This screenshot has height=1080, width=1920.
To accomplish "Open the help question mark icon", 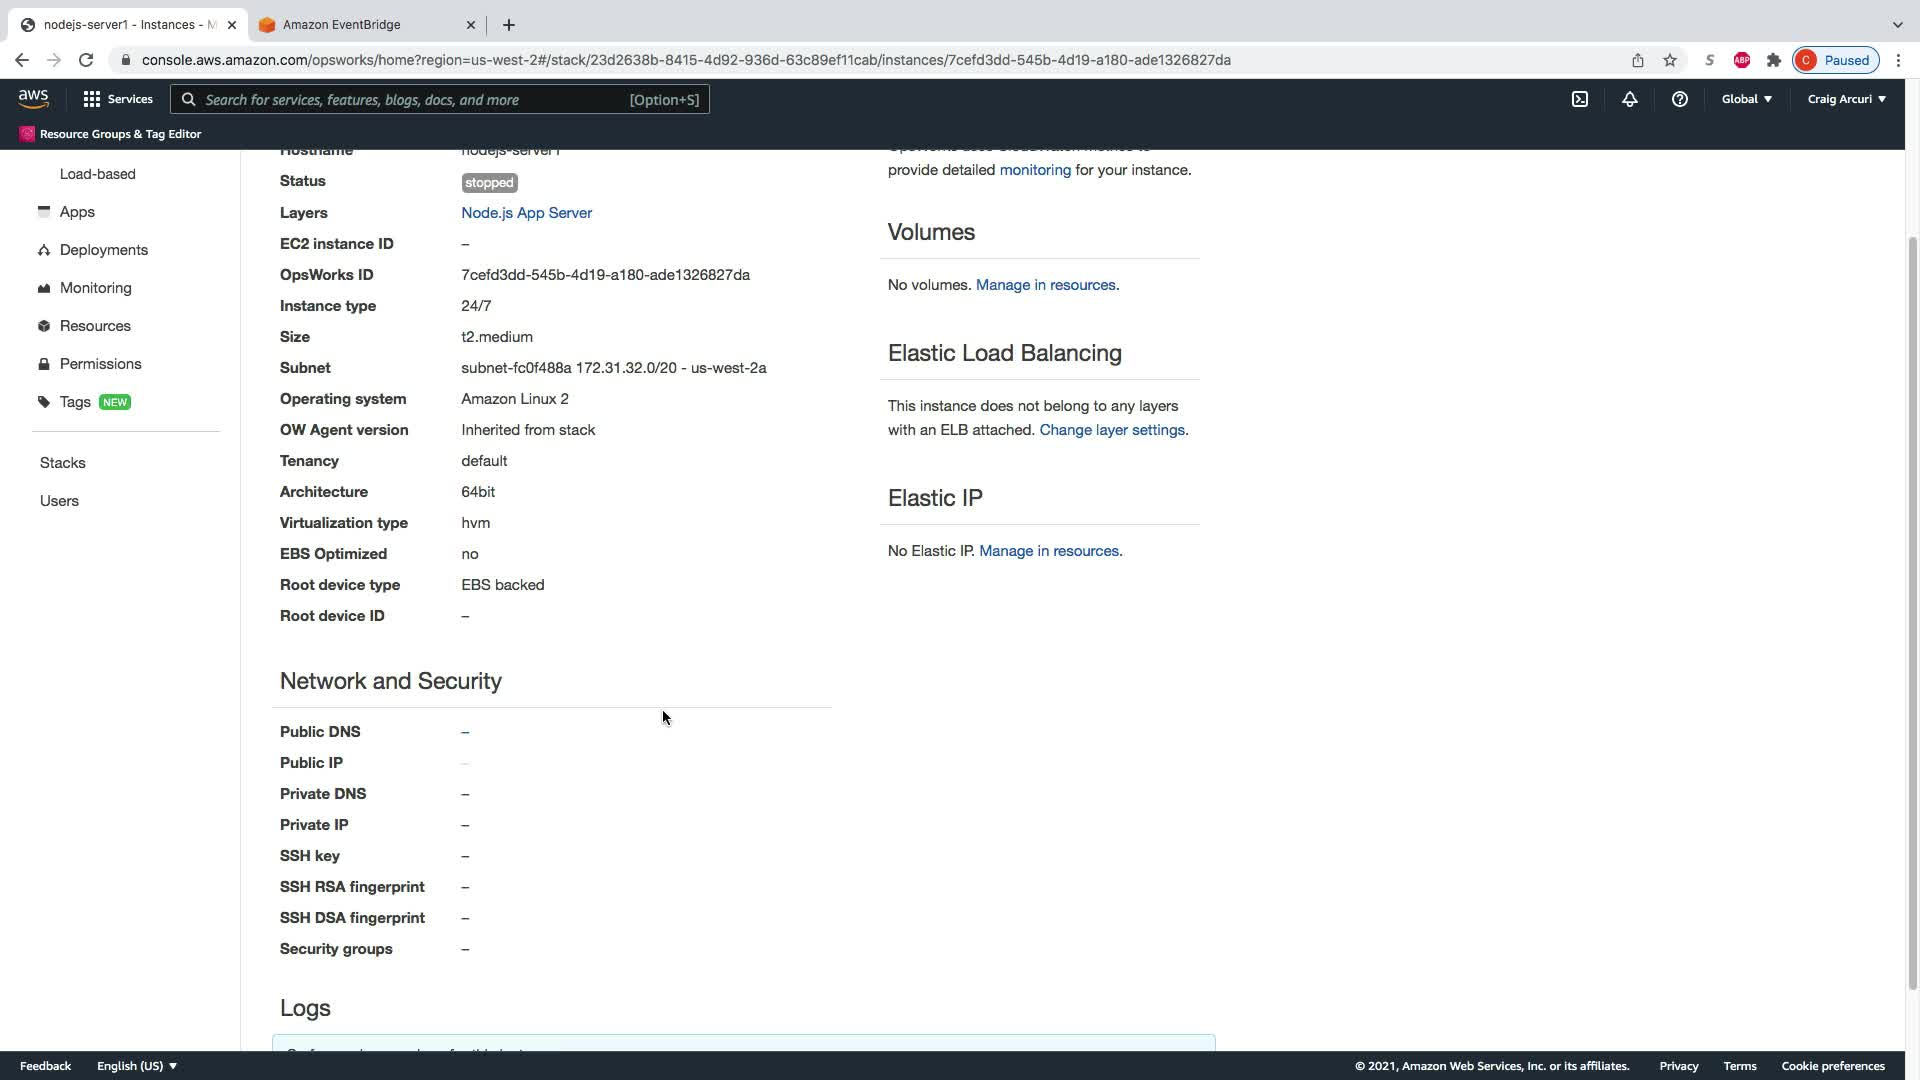I will (x=1680, y=99).
